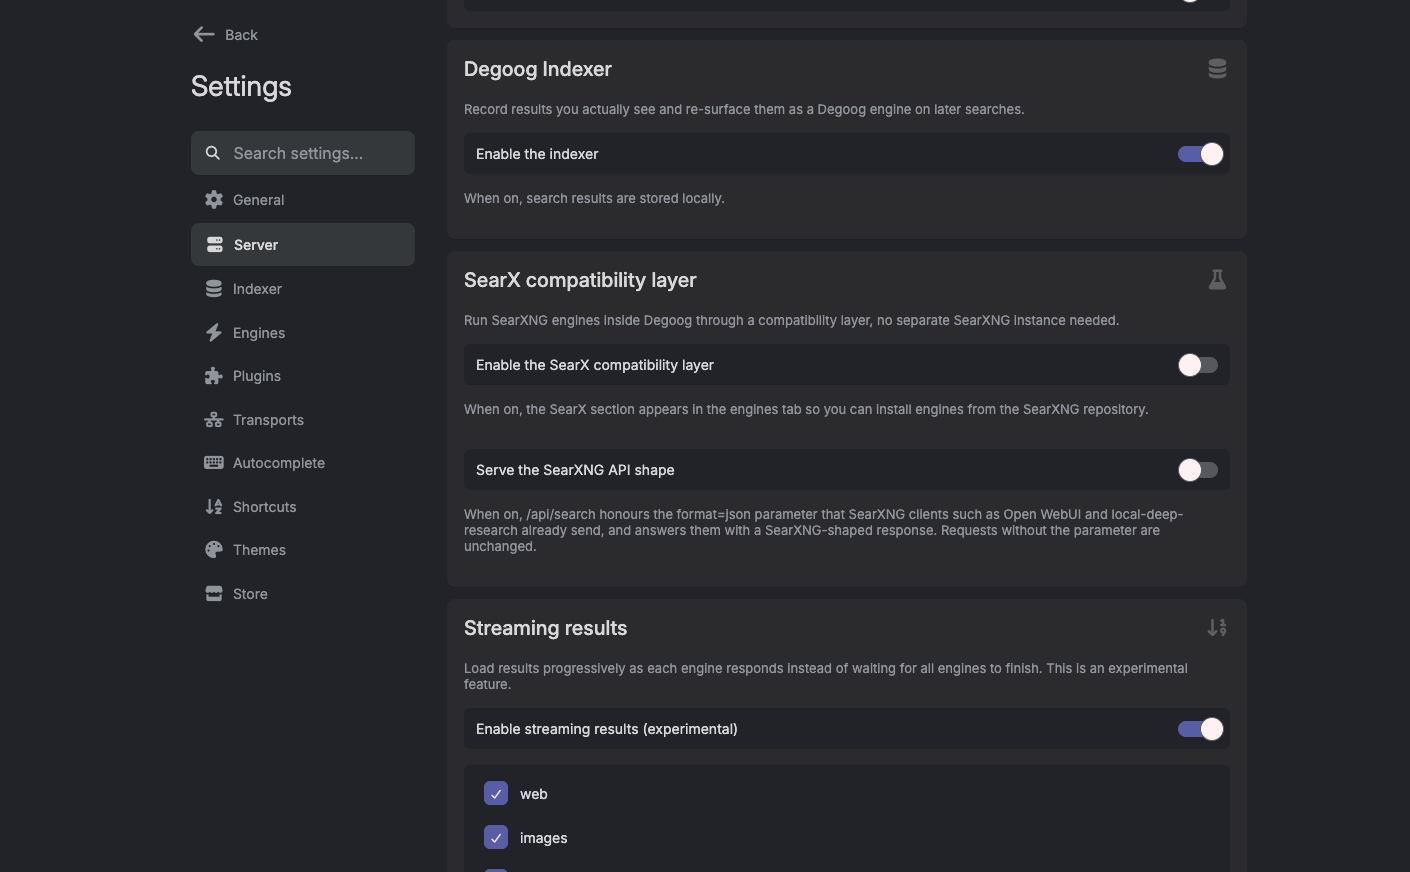Enable the SearX compatibility layer toggle

click(x=1198, y=365)
